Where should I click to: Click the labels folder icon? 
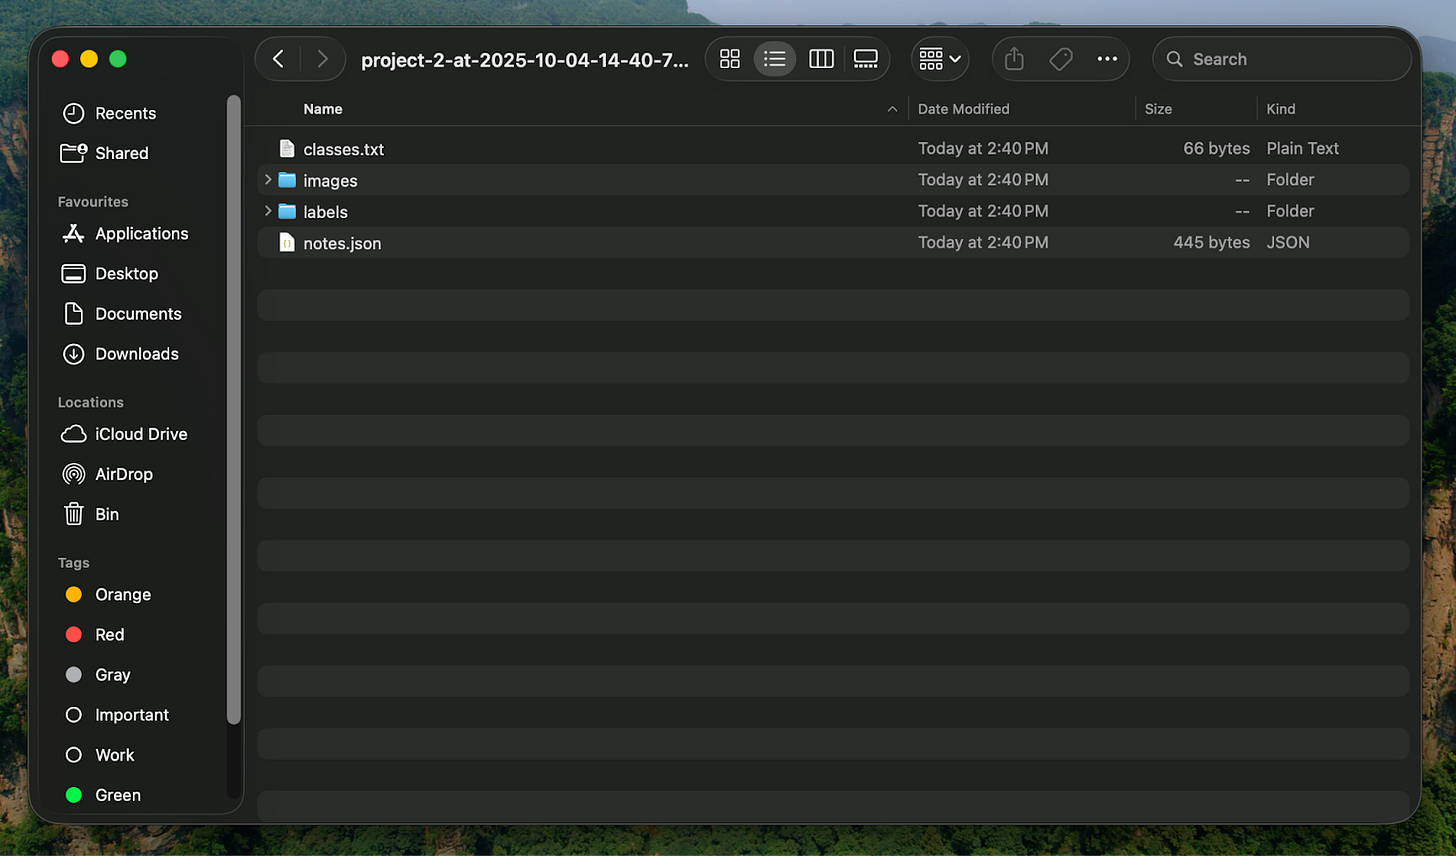pyautogui.click(x=287, y=211)
